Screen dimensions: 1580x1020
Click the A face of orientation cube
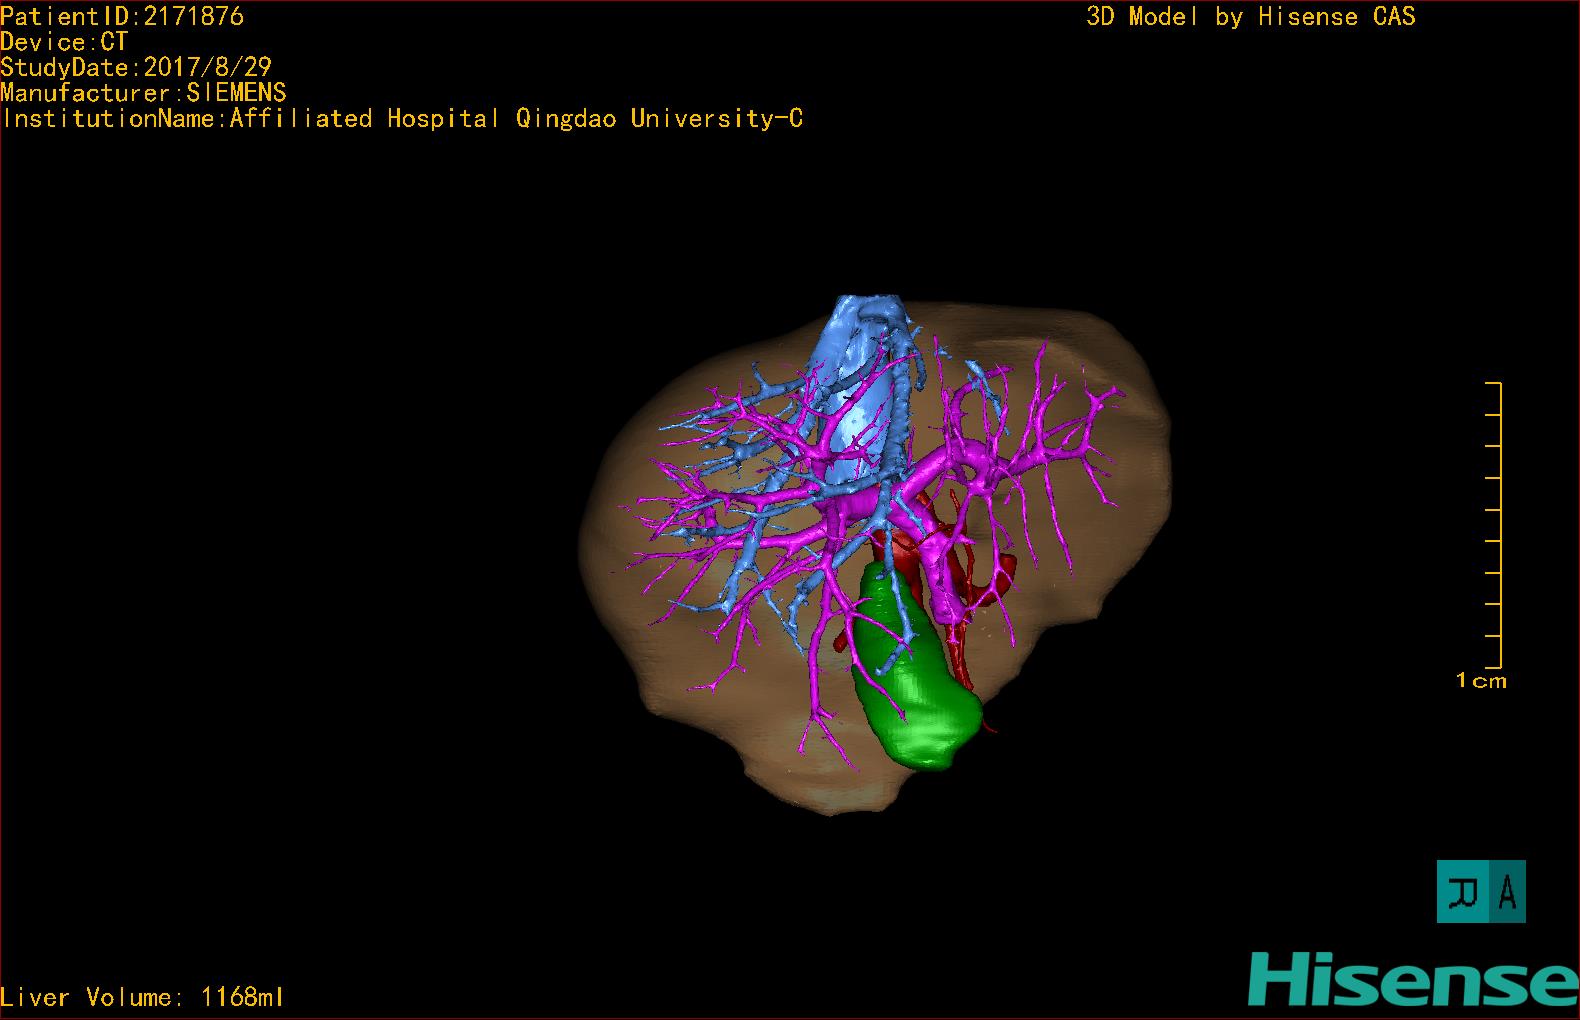coord(1507,891)
